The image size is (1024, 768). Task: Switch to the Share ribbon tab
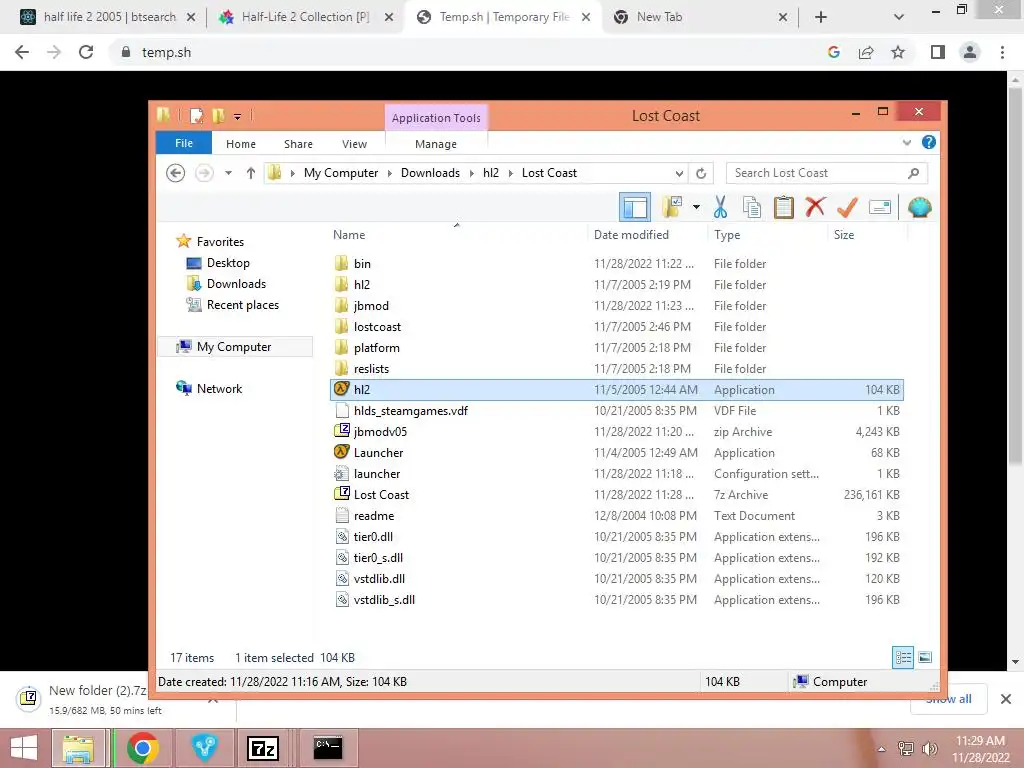298,144
